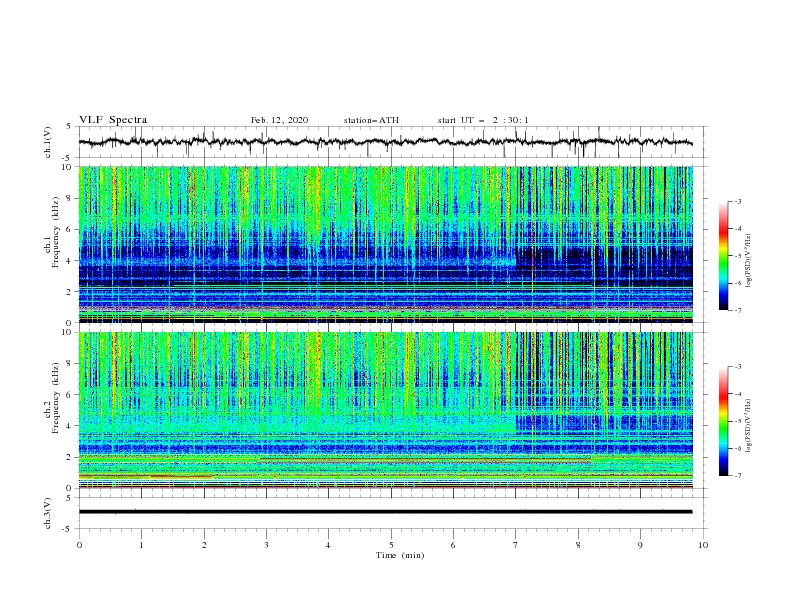Click the ch.1 spectrogram panel
The image size is (792, 612).
[385, 244]
